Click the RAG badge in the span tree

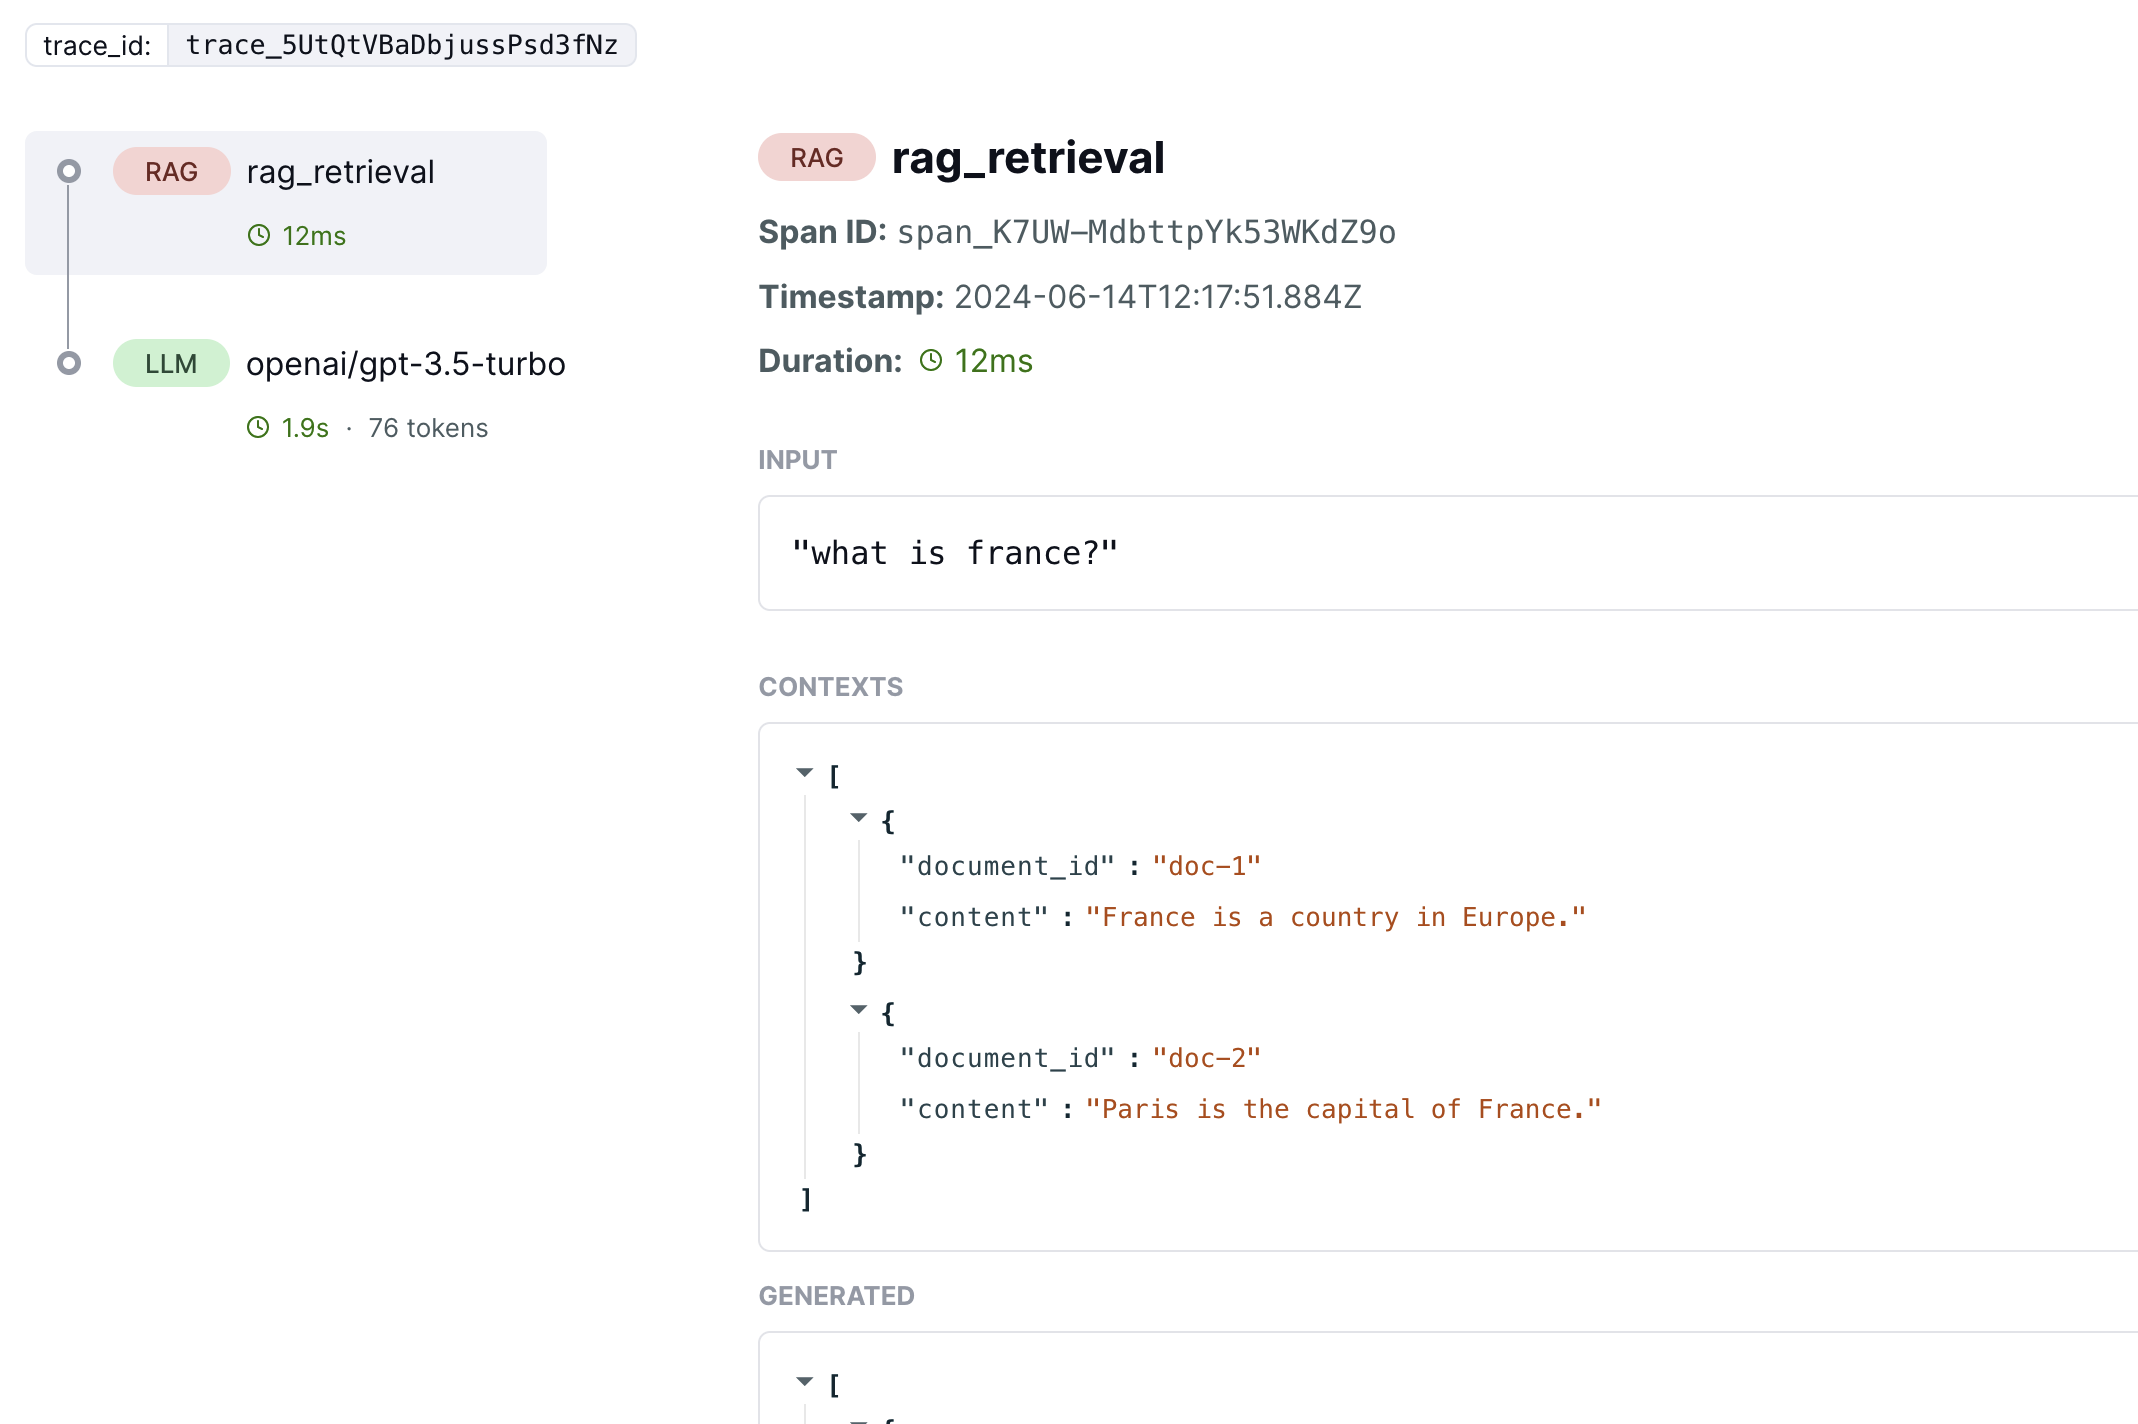click(x=172, y=172)
